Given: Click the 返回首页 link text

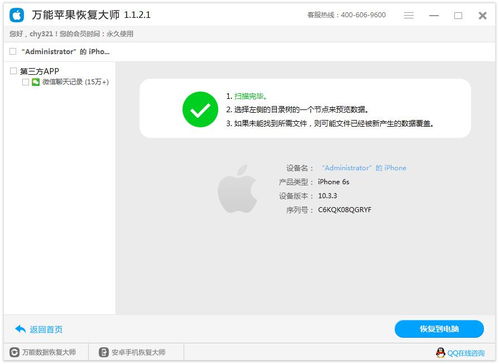Looking at the screenshot, I should click(x=46, y=329).
